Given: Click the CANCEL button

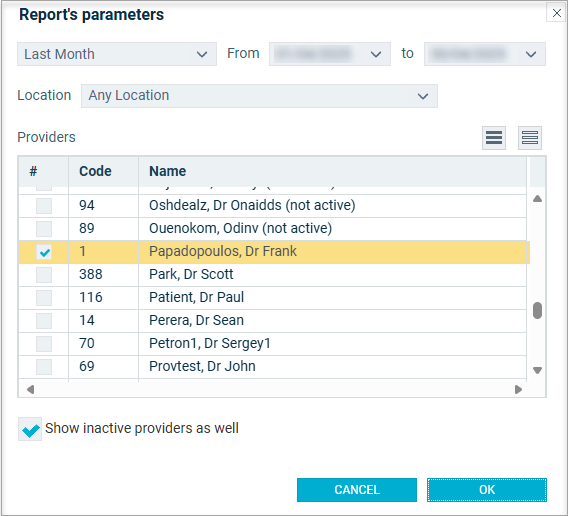Looking at the screenshot, I should 357,490.
